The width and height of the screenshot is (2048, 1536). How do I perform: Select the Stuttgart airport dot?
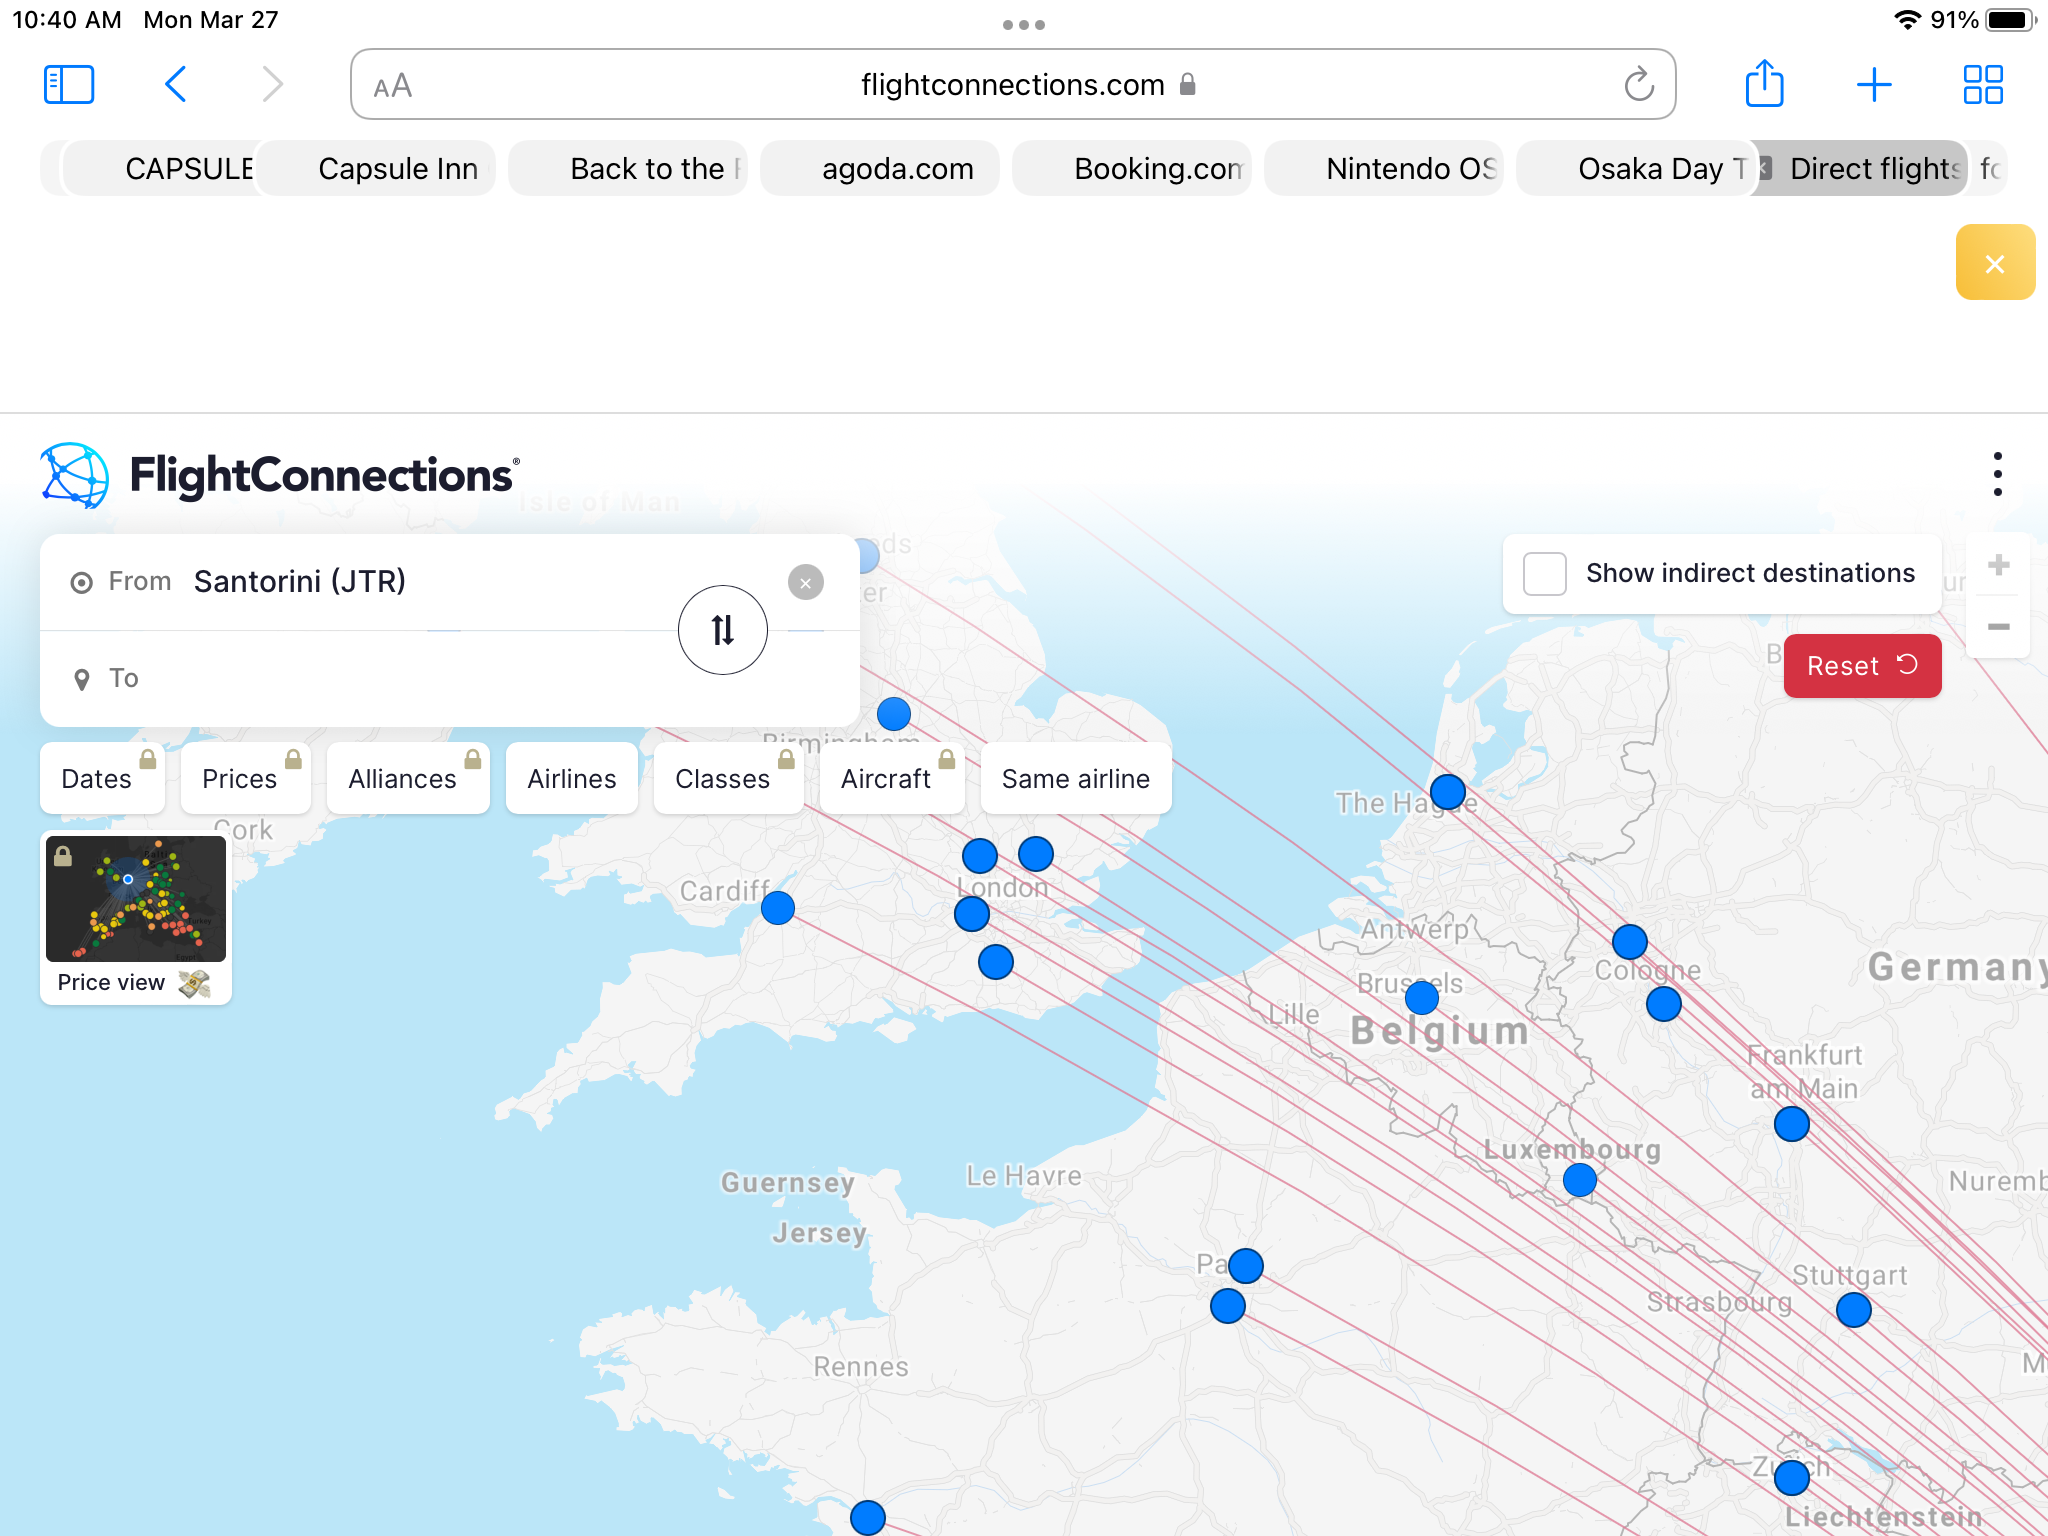[x=1854, y=1310]
